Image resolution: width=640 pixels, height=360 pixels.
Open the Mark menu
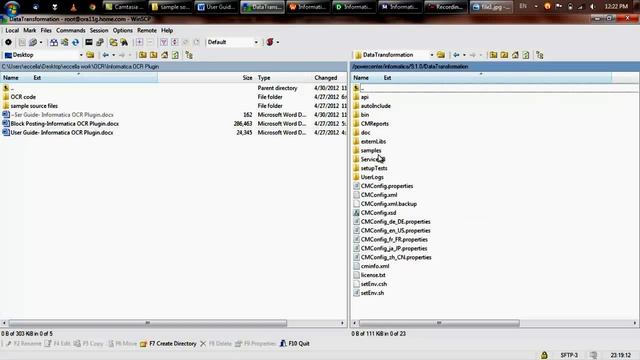click(x=29, y=30)
